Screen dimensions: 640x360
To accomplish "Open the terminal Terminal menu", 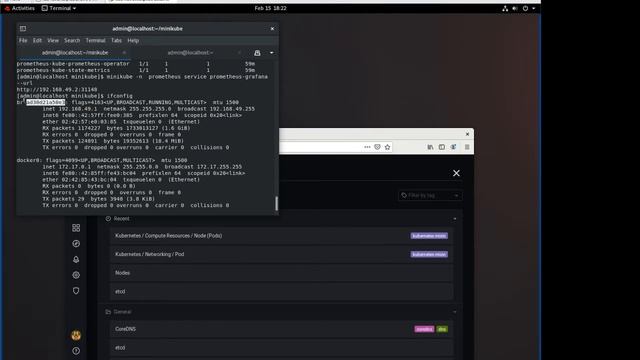I will click(95, 40).
